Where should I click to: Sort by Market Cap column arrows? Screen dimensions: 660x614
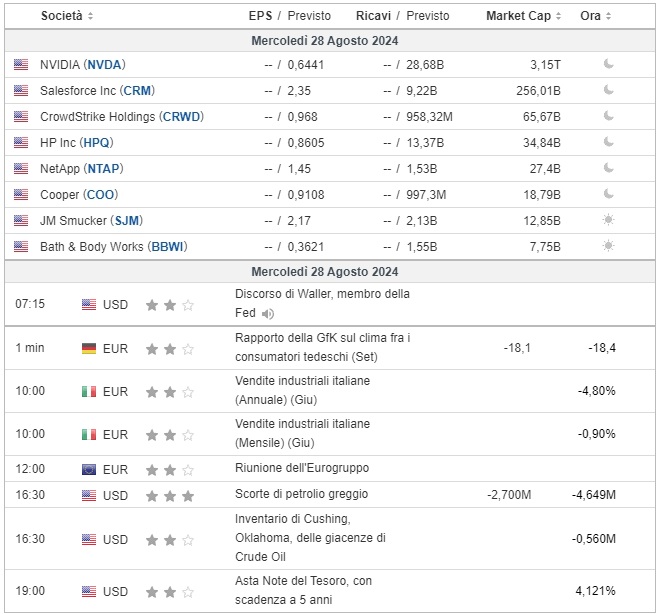[558, 16]
